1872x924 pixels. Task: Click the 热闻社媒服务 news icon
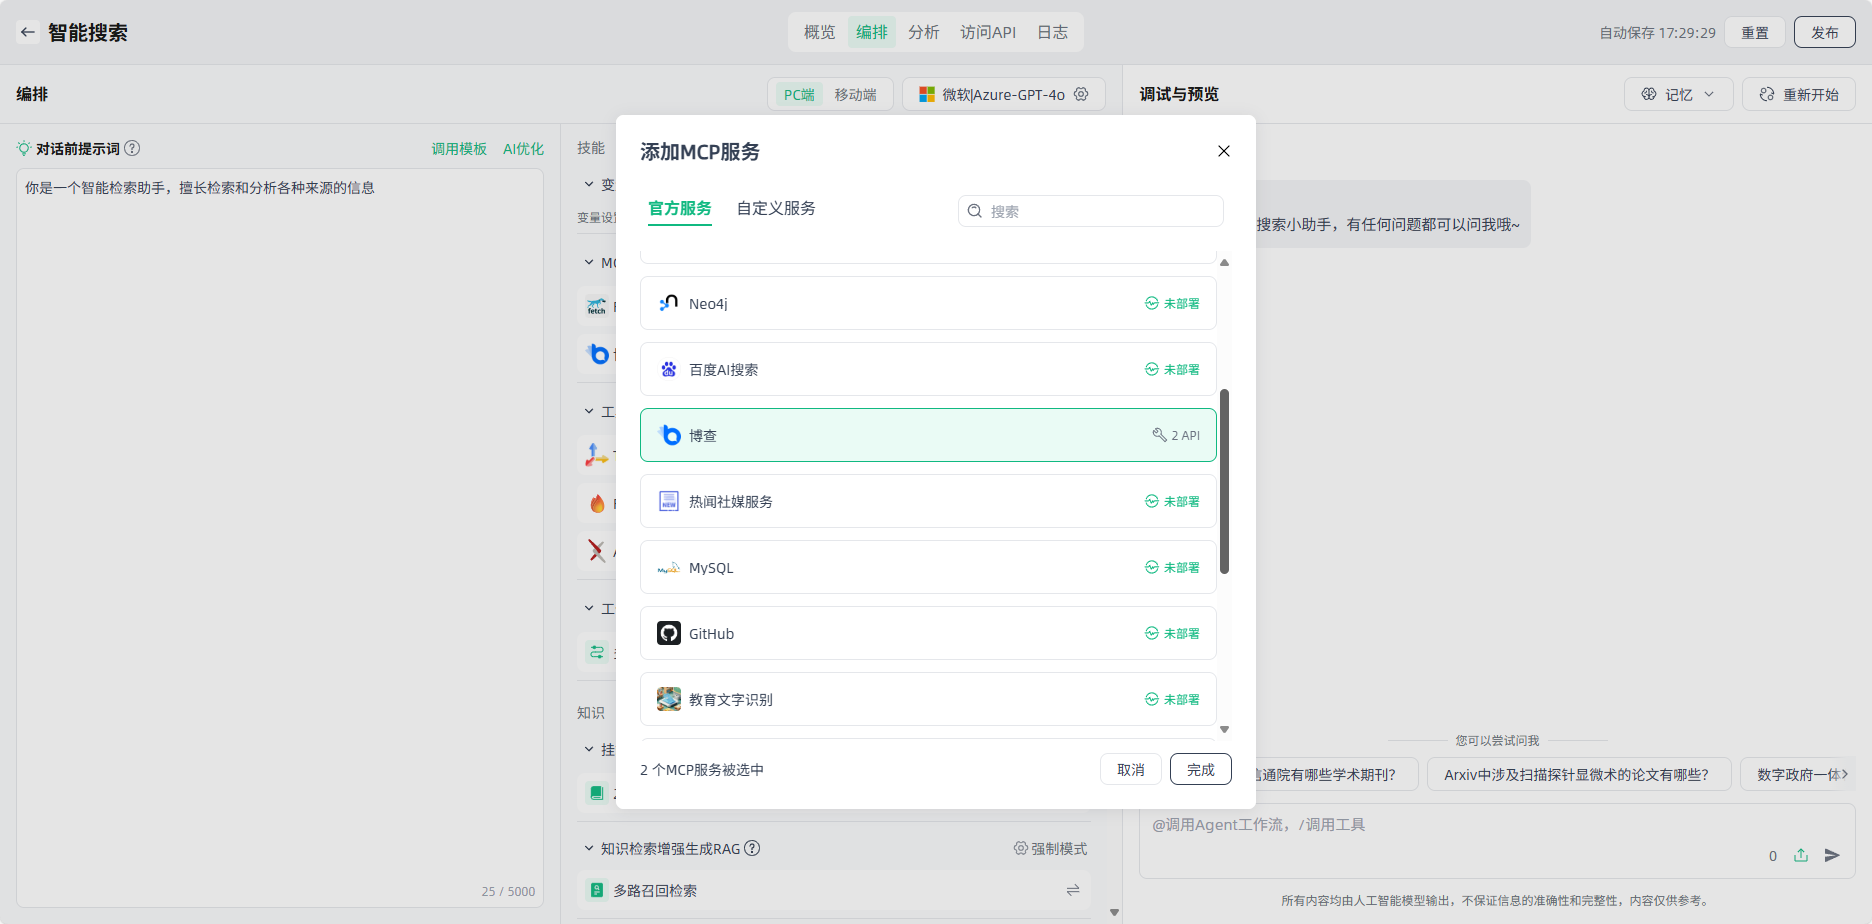[669, 501]
